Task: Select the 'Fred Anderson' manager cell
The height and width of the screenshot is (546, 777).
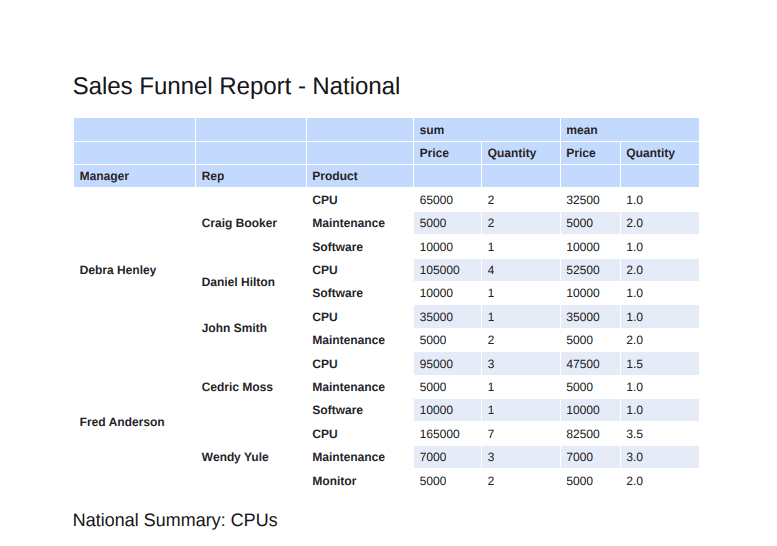Action: [122, 422]
